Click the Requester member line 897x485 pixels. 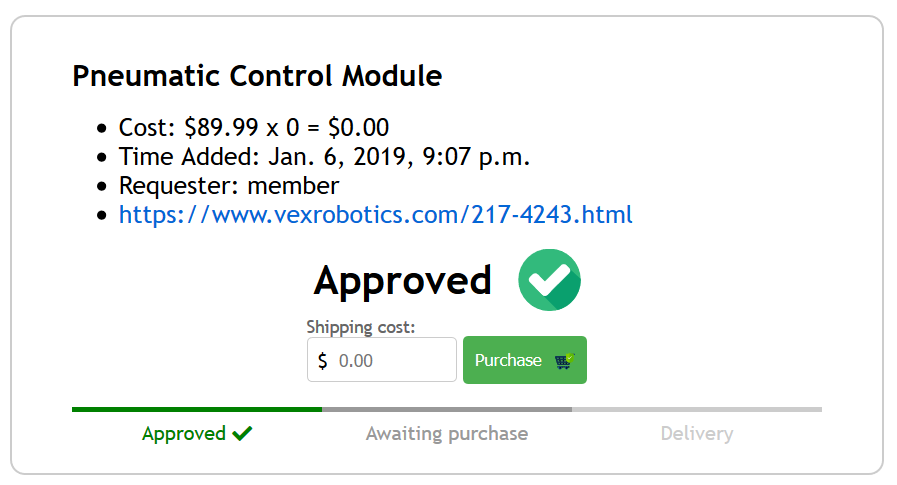point(229,186)
